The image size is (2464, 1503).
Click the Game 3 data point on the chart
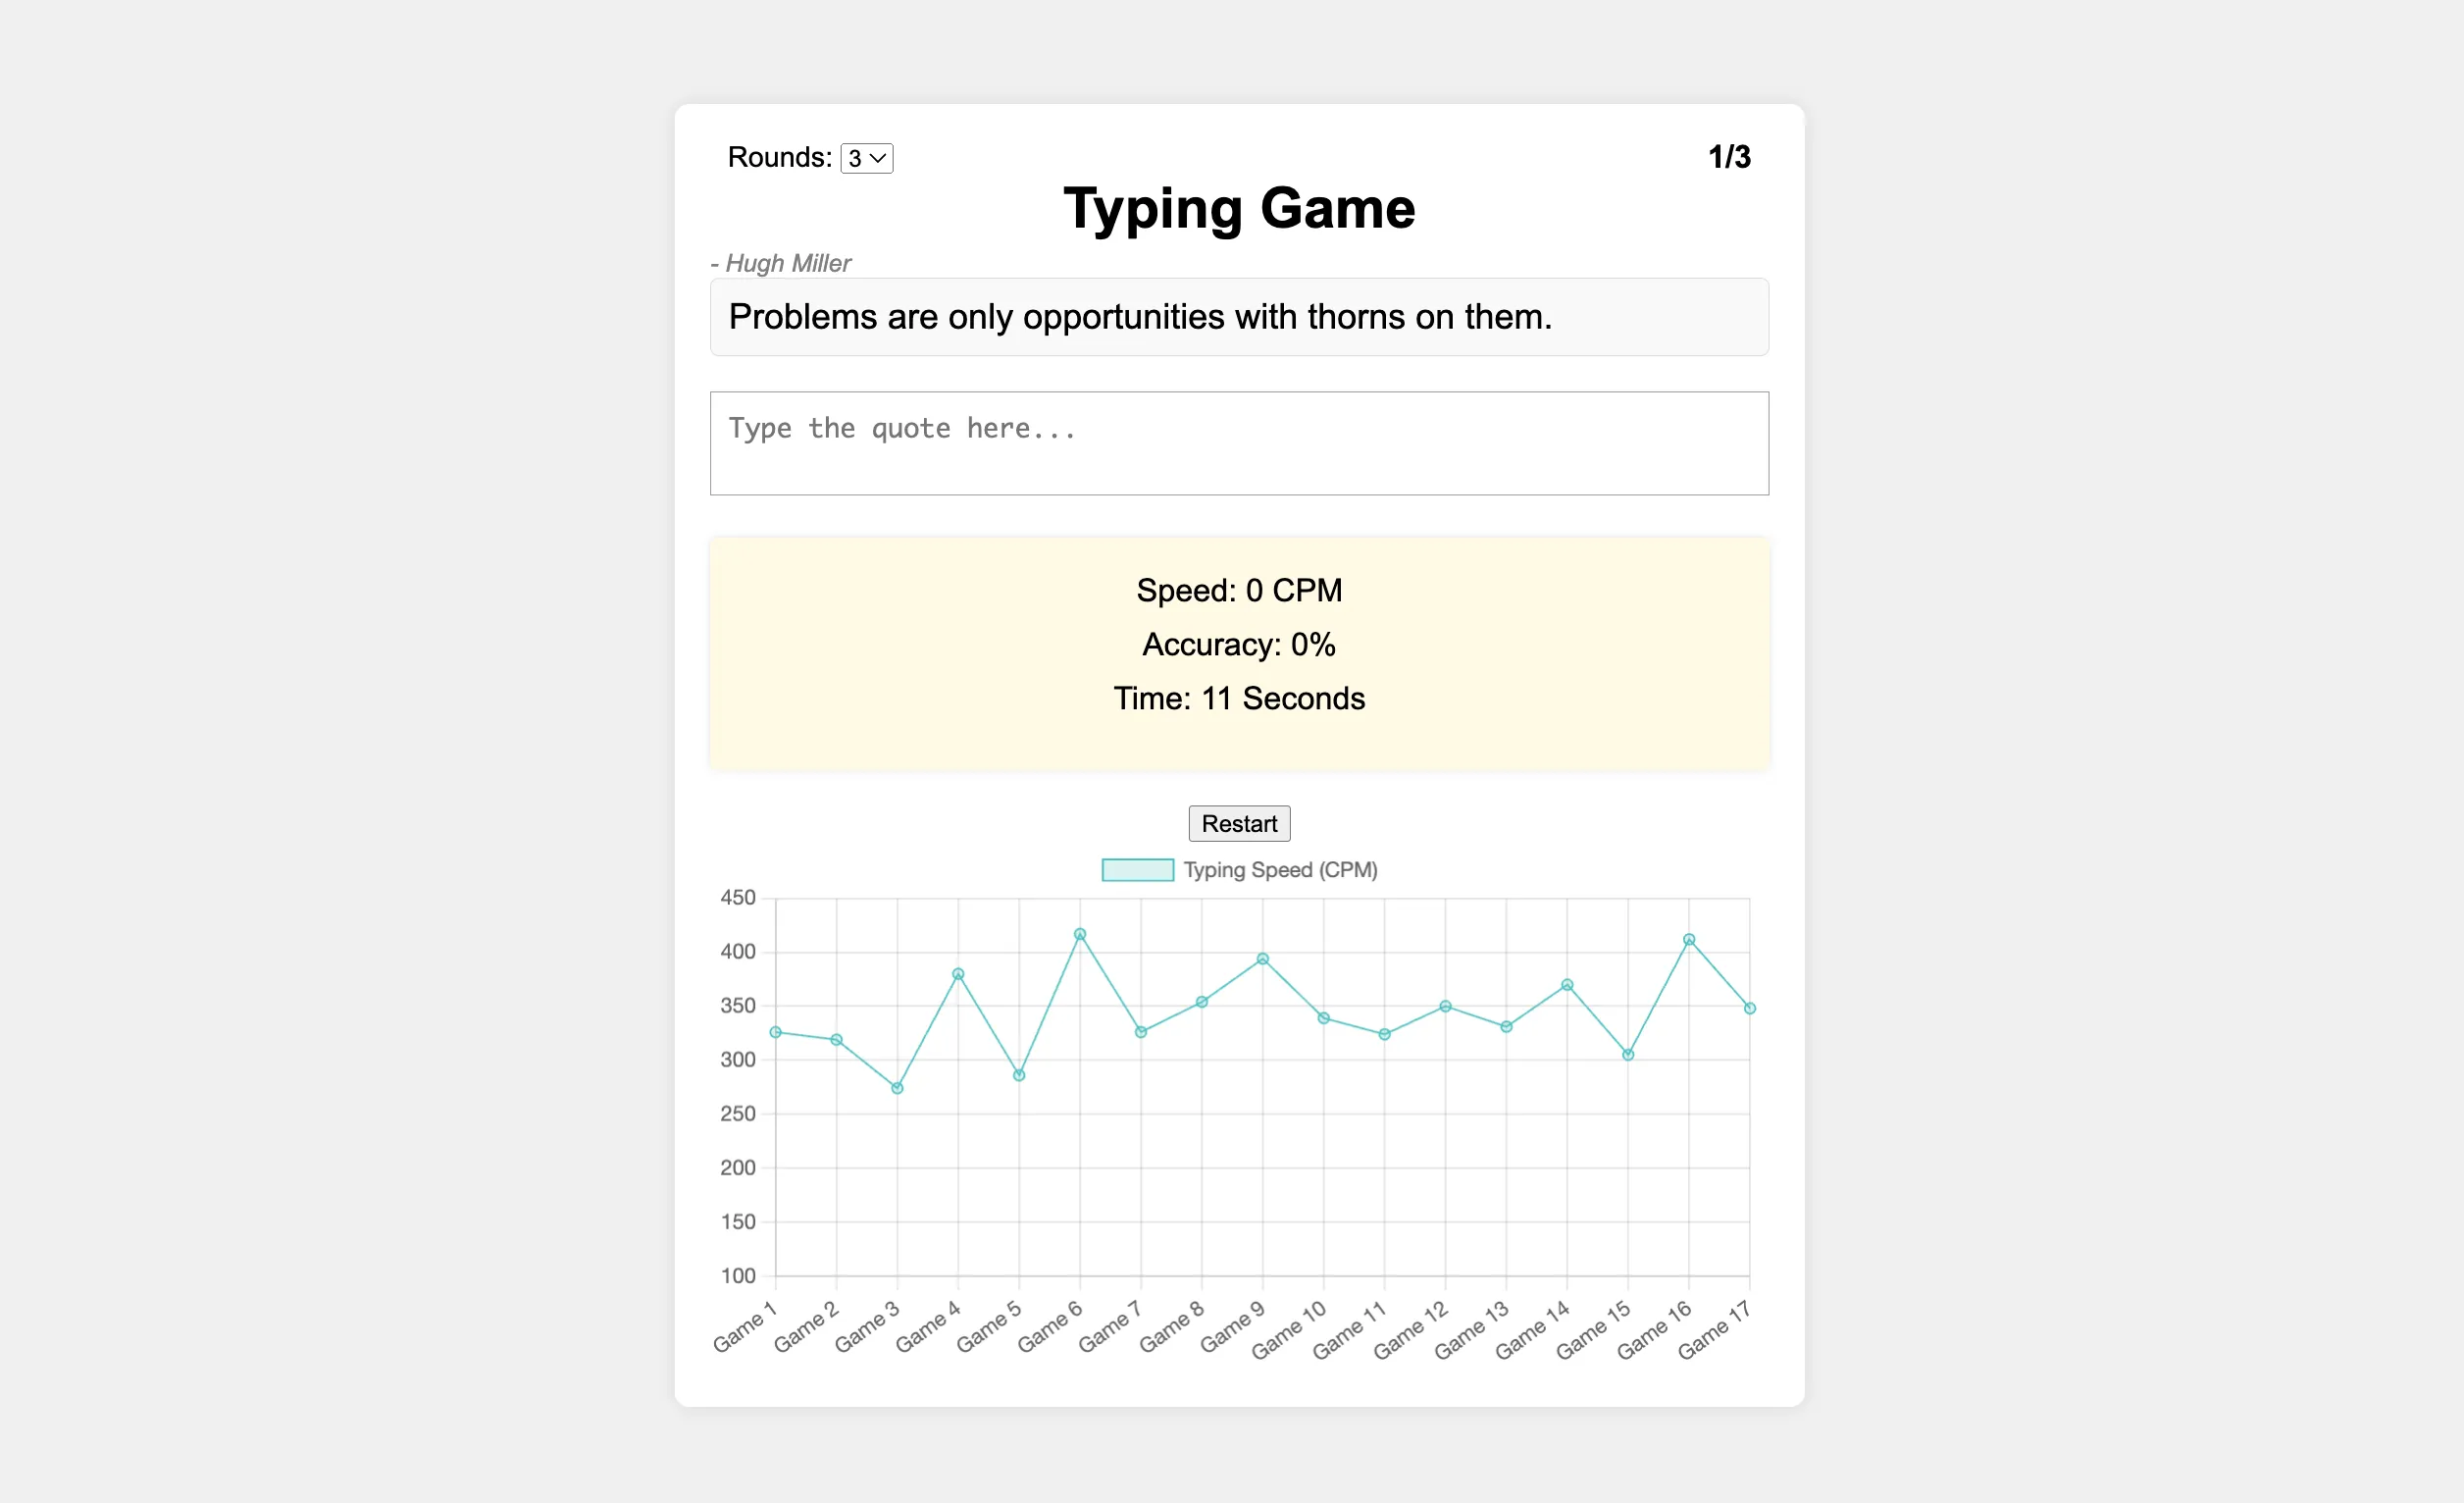[x=897, y=1088]
